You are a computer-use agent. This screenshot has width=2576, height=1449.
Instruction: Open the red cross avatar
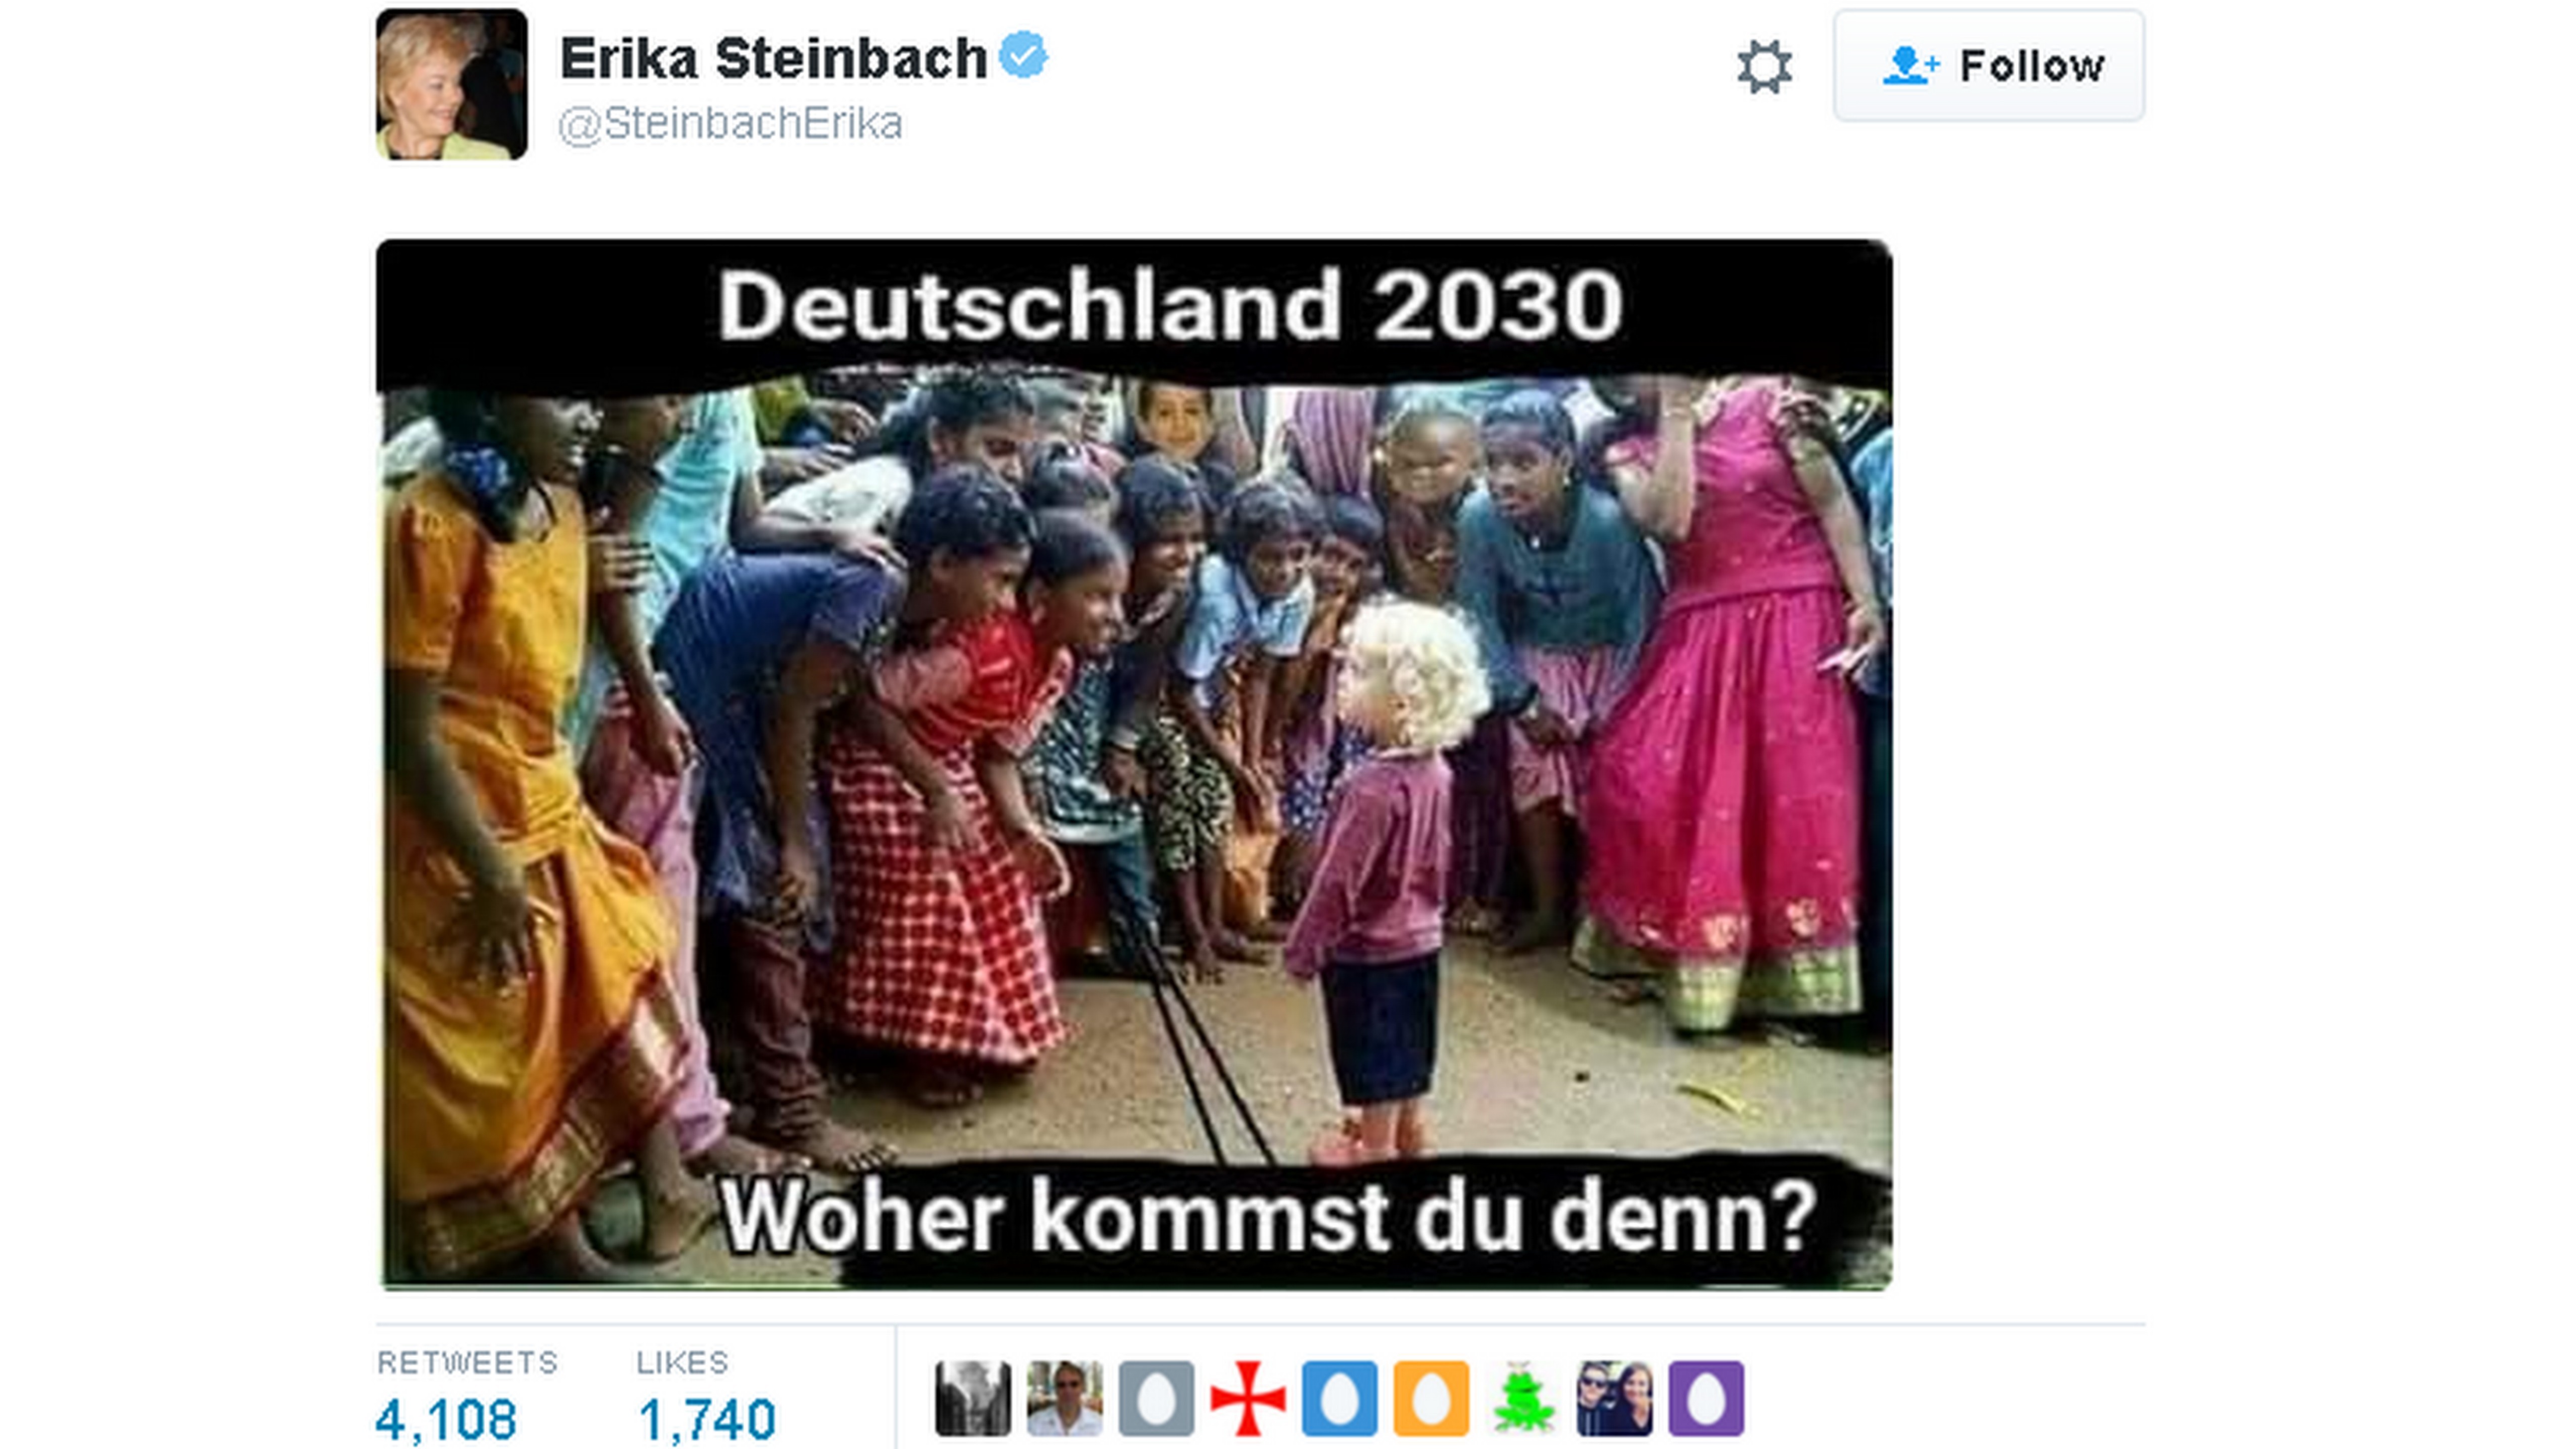pos(1248,1398)
